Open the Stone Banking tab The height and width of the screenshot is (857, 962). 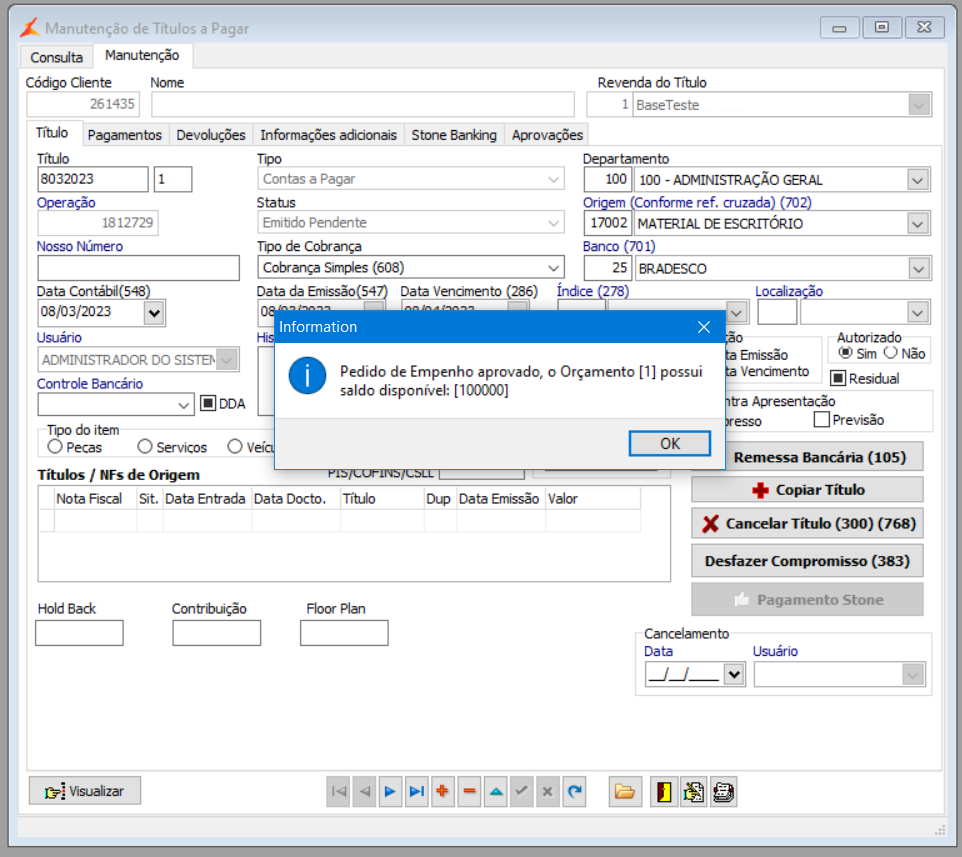point(454,135)
